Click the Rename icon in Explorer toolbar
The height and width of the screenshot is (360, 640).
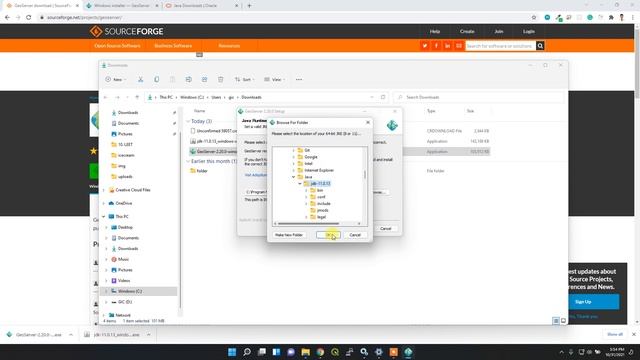point(189,80)
